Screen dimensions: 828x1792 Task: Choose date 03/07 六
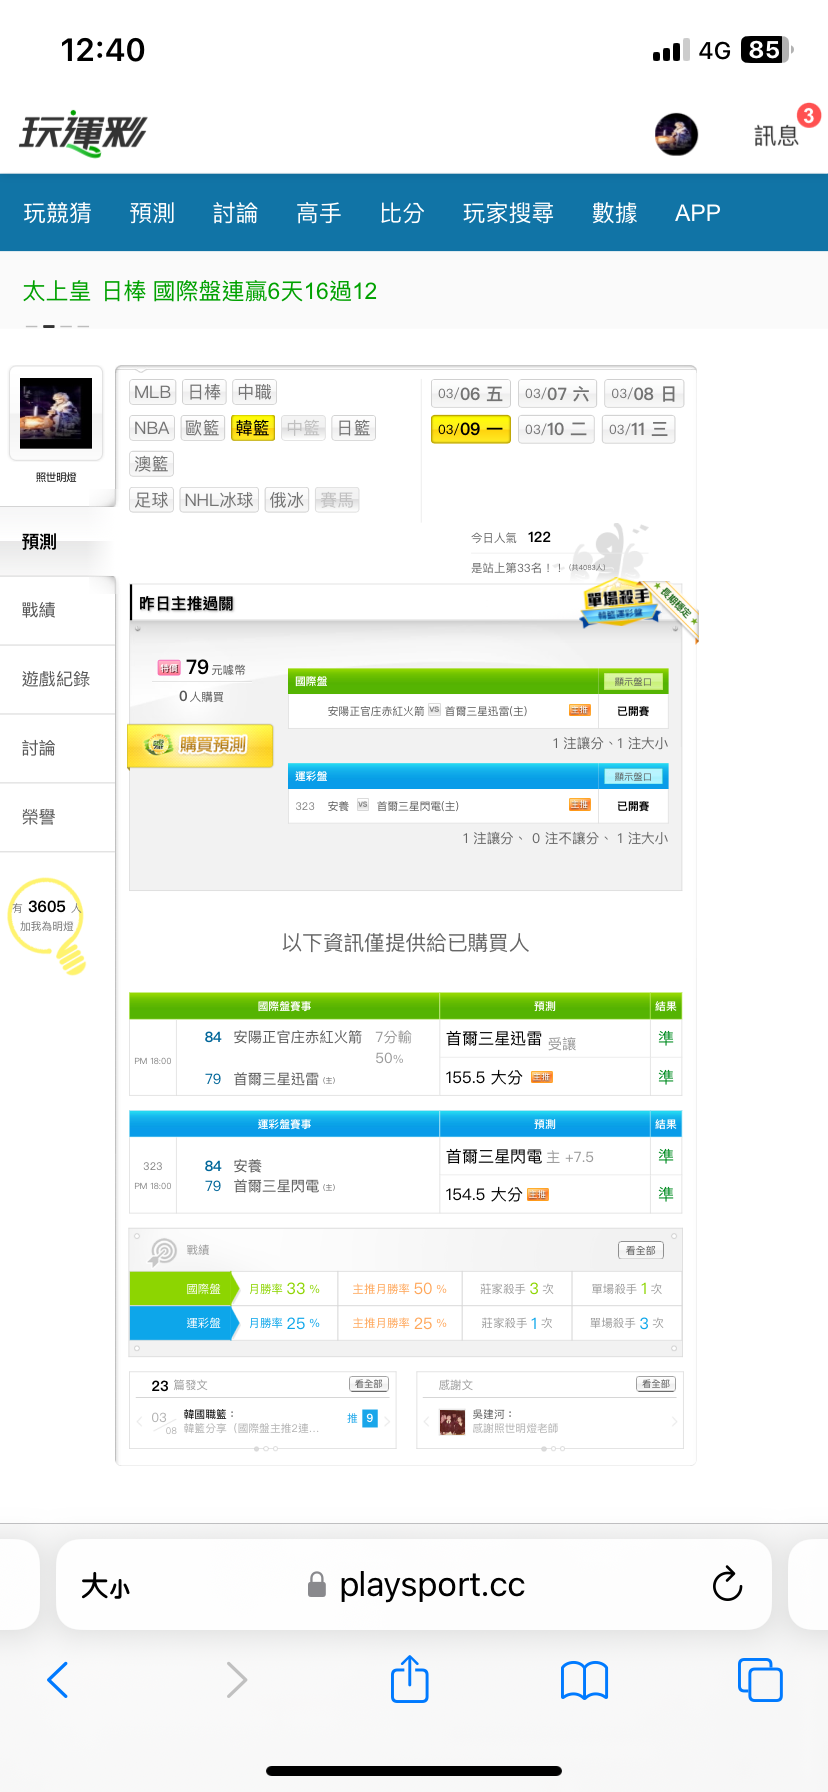(557, 394)
